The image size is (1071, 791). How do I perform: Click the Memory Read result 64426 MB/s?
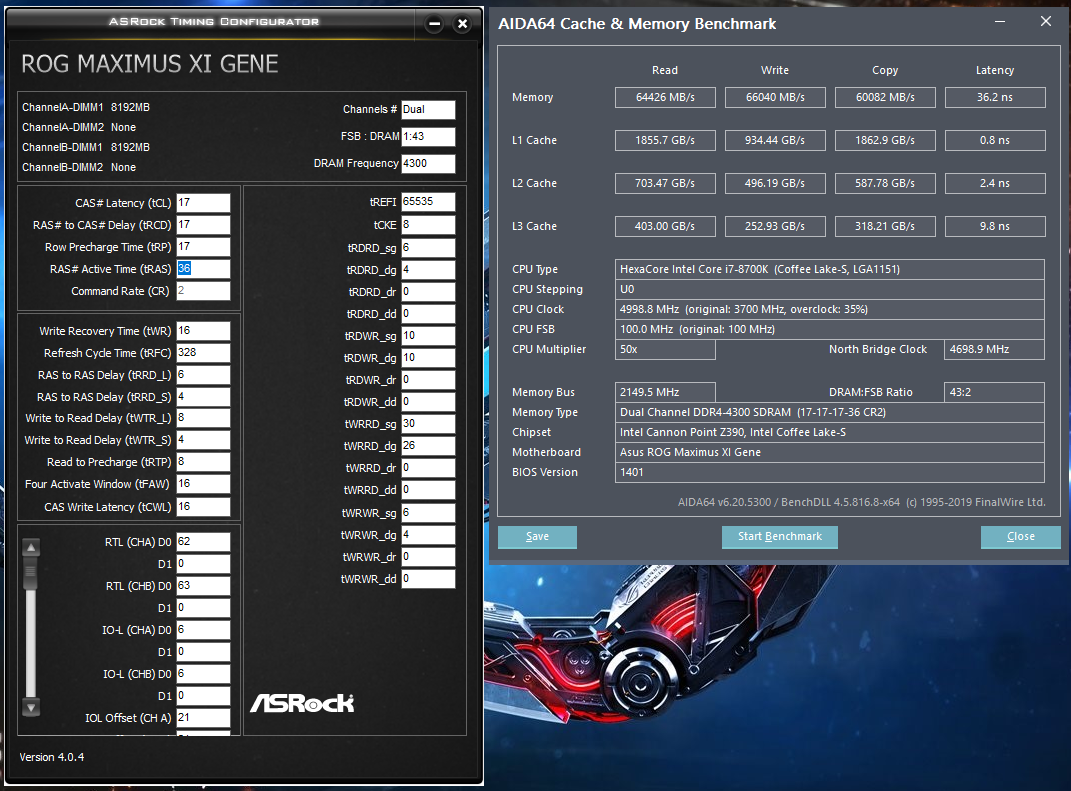tap(665, 97)
